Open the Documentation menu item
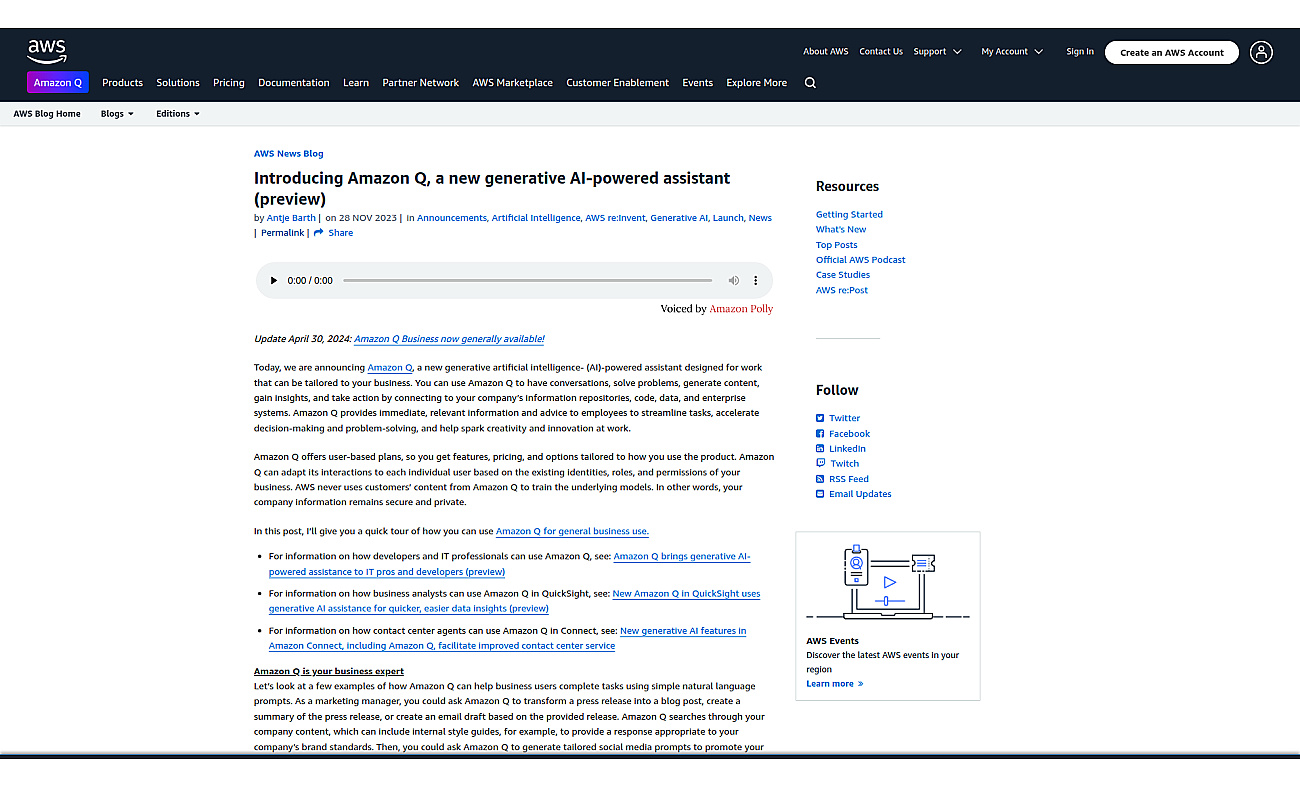Screen dimensions: 1300x788 [294, 83]
